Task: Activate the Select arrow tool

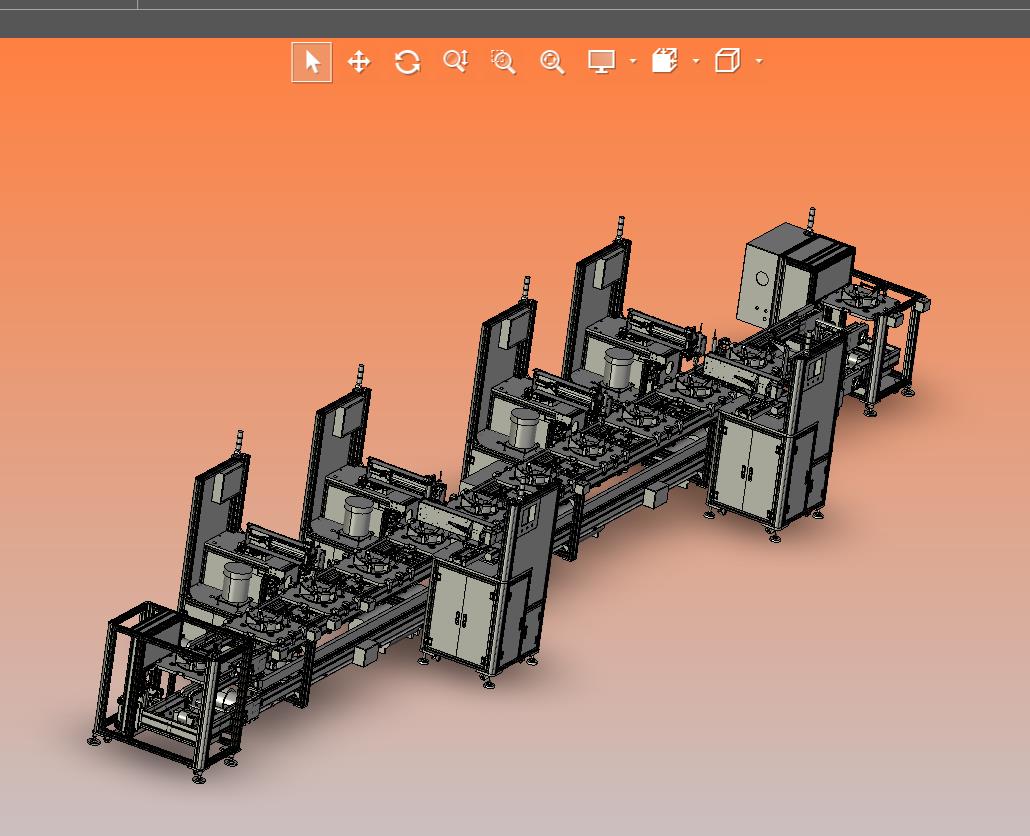Action: coord(311,62)
